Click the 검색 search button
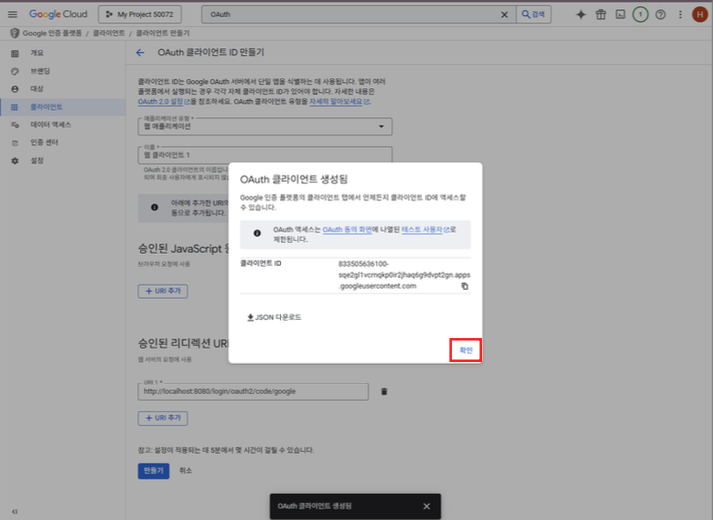The image size is (713, 520). coord(533,15)
